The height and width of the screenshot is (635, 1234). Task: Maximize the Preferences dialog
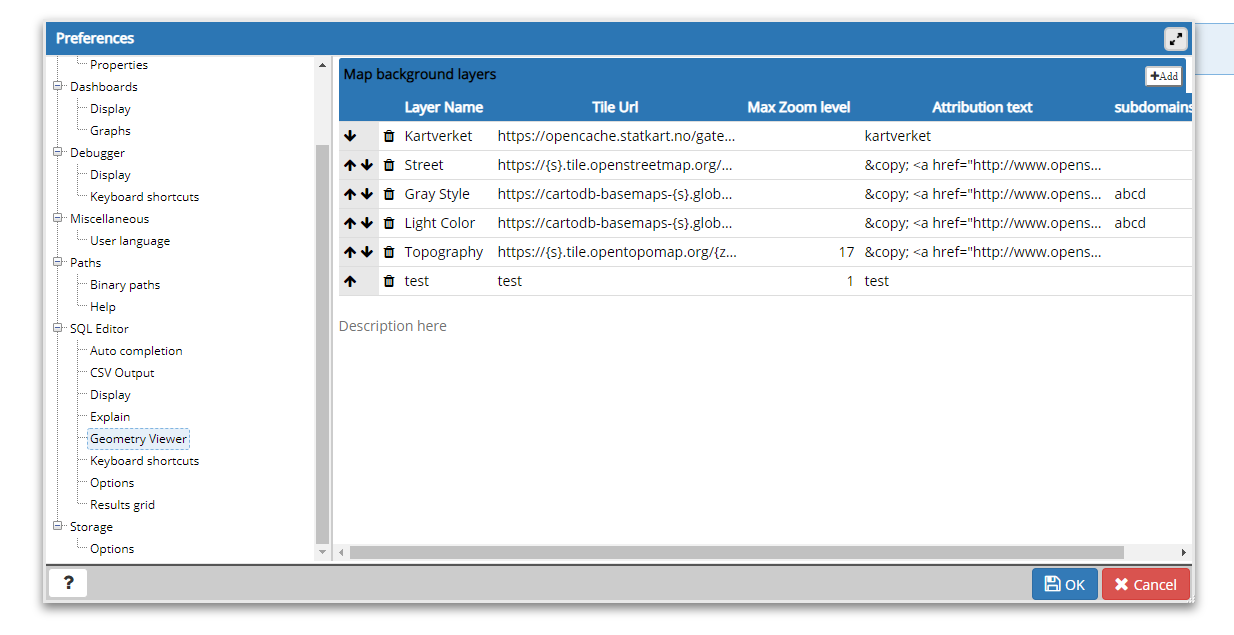pyautogui.click(x=1175, y=39)
